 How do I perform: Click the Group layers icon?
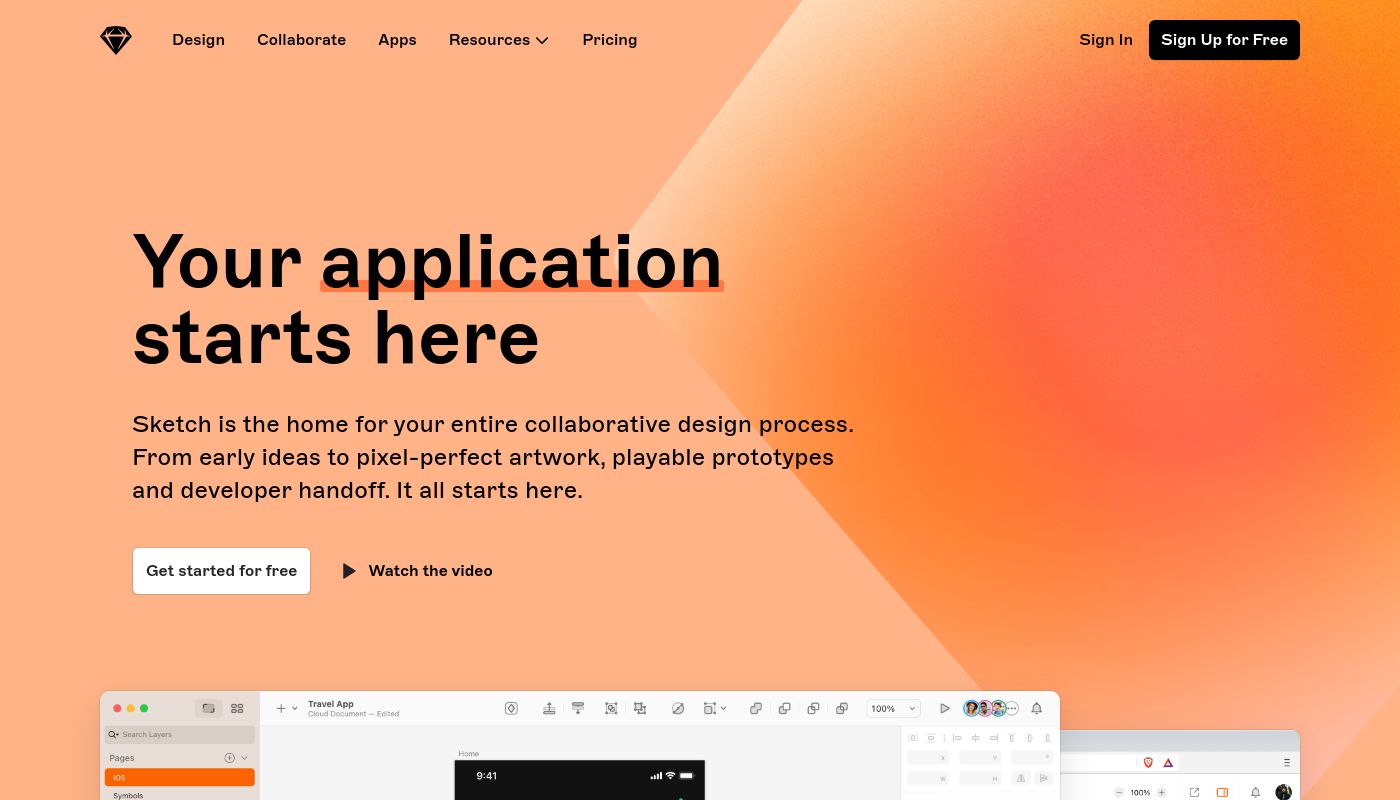click(x=611, y=708)
